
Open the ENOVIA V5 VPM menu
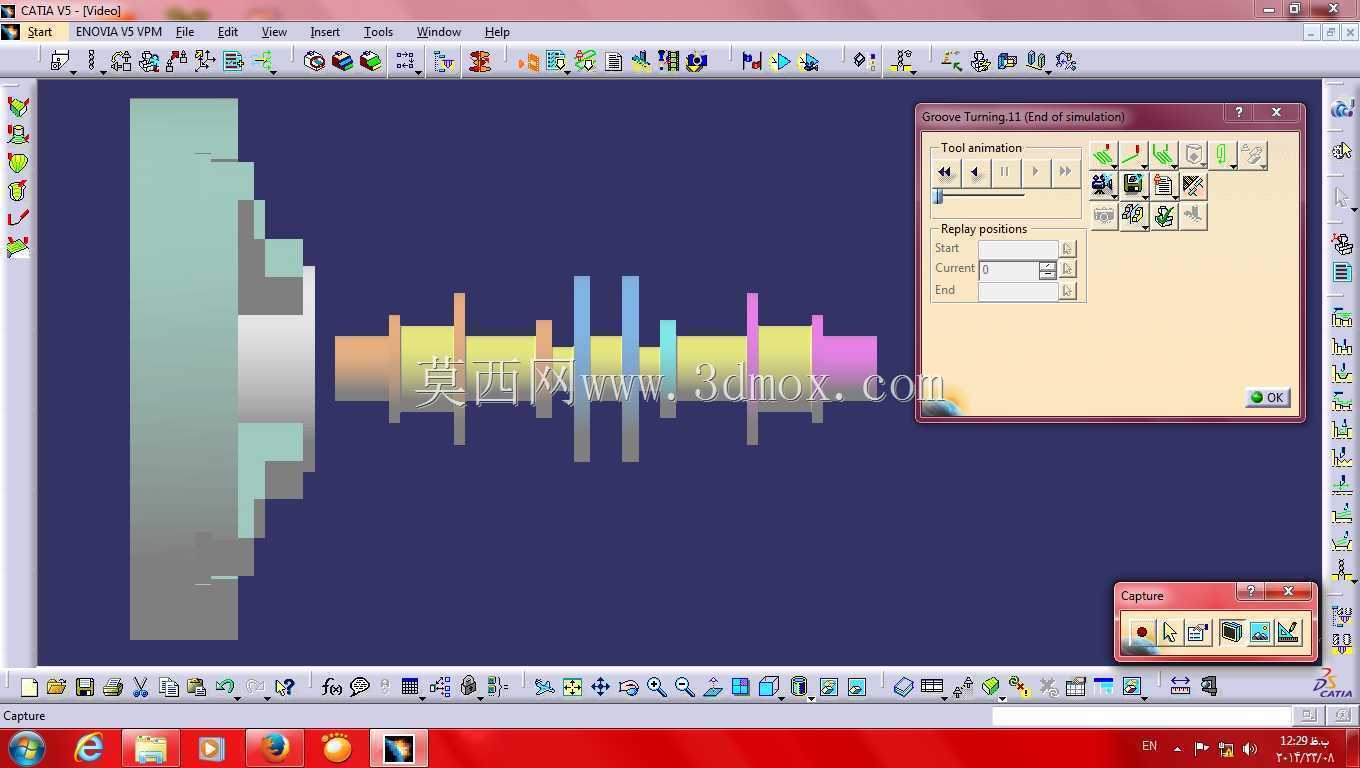click(119, 32)
